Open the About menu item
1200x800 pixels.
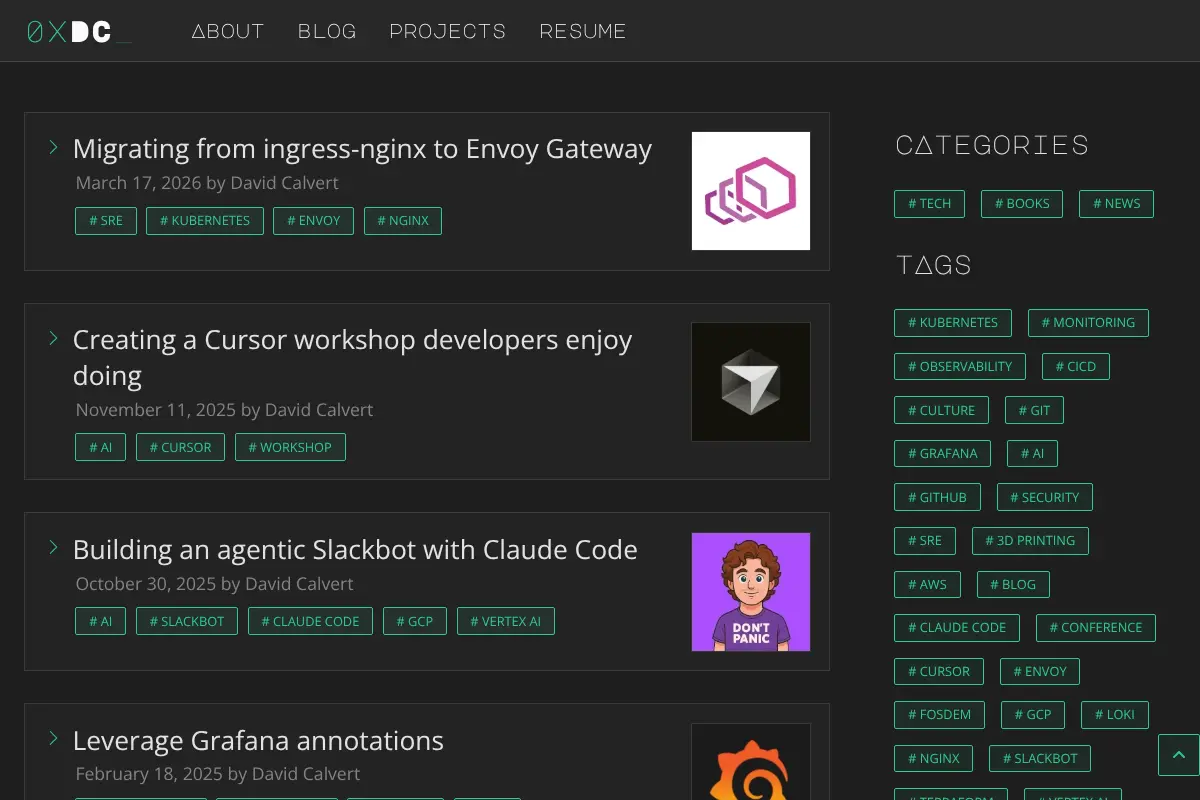click(x=228, y=31)
